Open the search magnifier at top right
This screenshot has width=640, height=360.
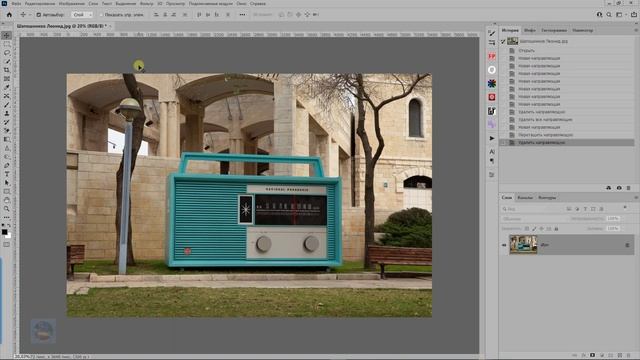[x=609, y=14]
